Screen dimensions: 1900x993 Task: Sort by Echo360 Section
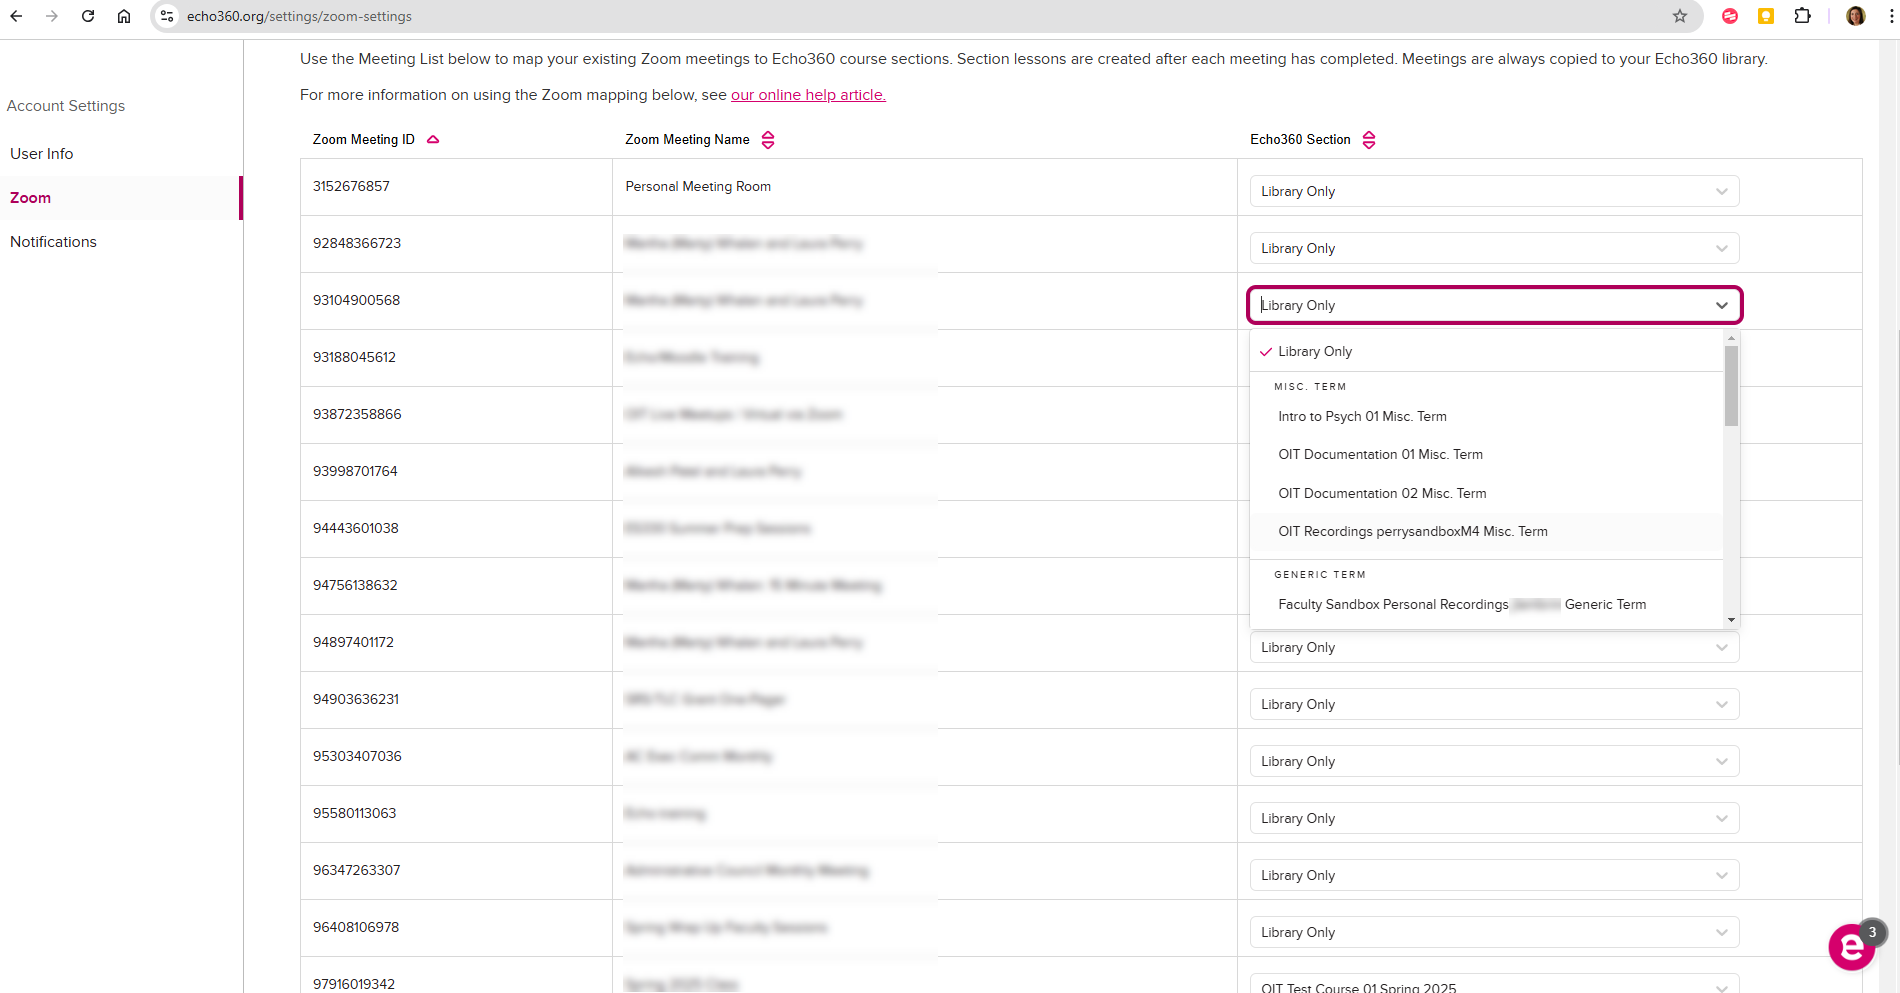tap(1369, 140)
